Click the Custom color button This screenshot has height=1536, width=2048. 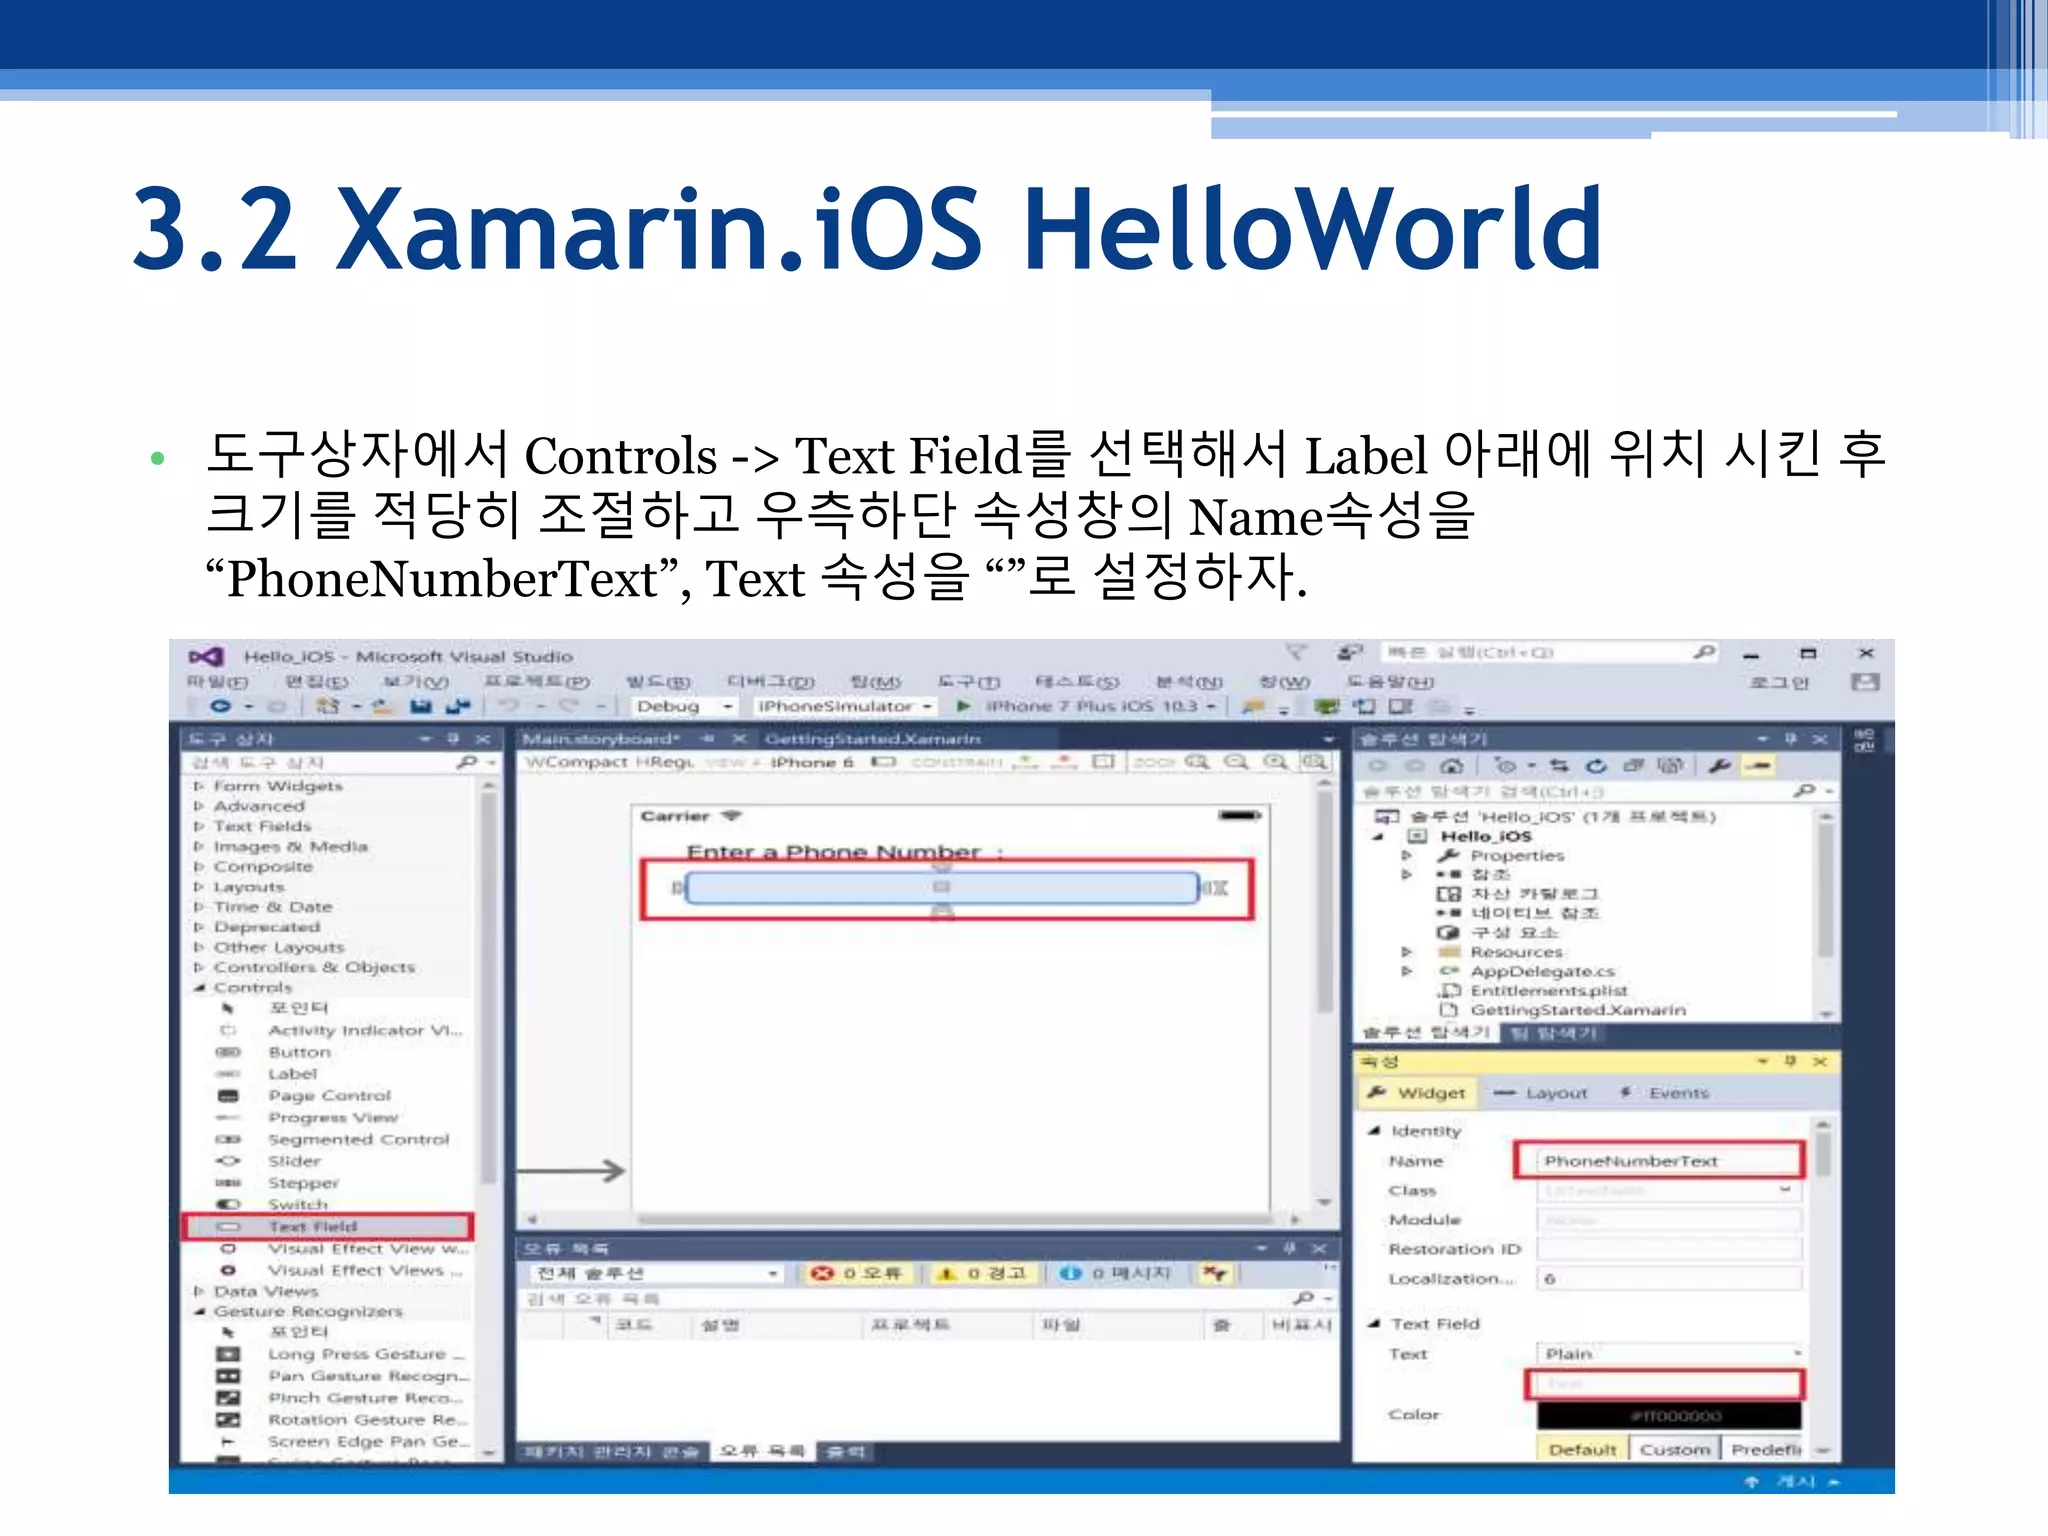tap(1674, 1450)
